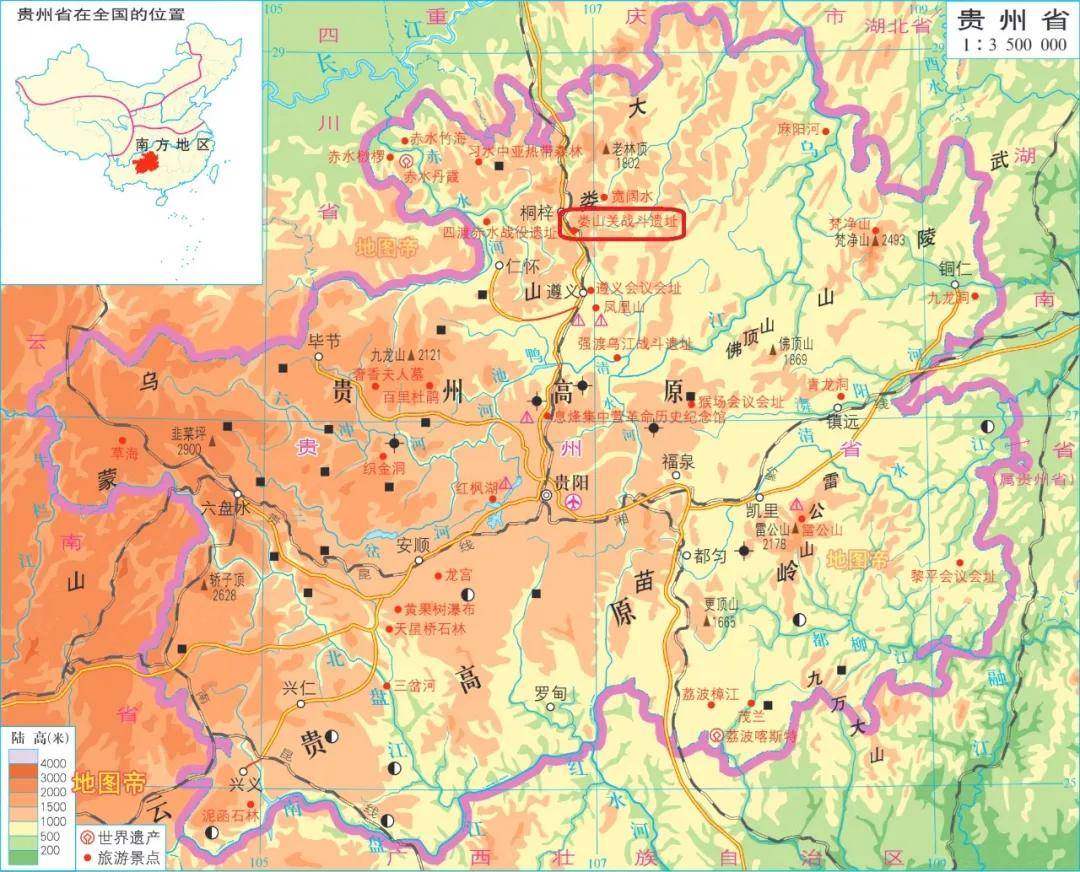
Task: Select the 六盘水 city circle marker
Action: click(237, 495)
